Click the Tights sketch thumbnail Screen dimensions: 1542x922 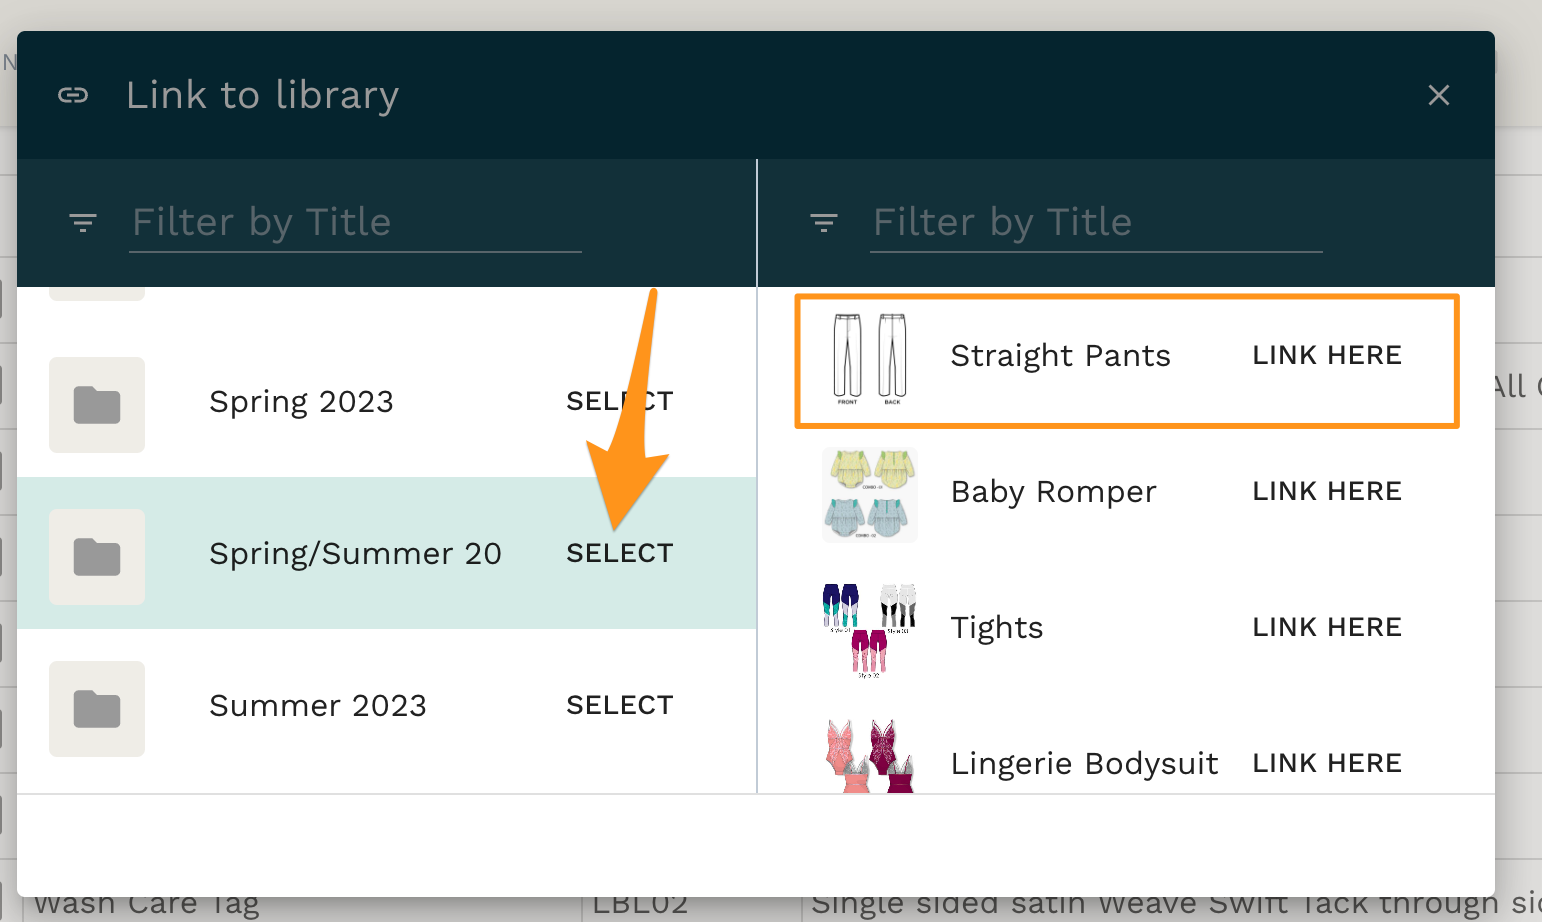point(870,629)
